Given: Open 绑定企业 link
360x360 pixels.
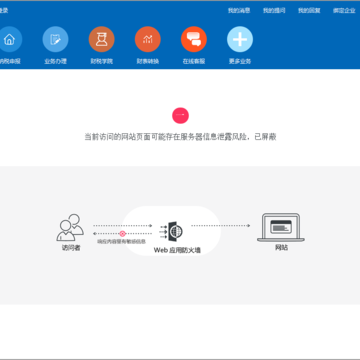Looking at the screenshot, I should 344,11.
